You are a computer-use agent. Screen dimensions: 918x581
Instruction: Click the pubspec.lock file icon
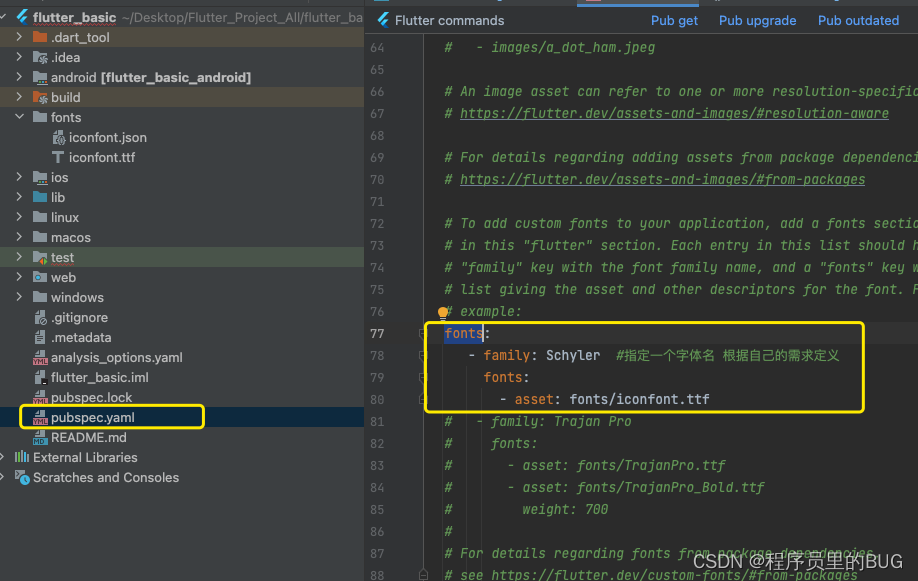pyautogui.click(x=40, y=398)
